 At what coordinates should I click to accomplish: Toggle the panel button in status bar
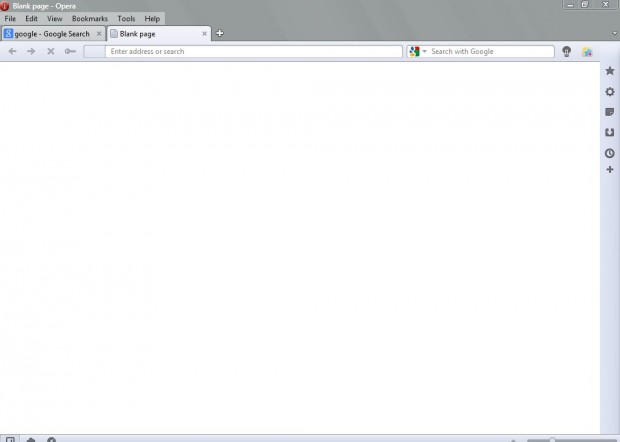click(x=10, y=439)
